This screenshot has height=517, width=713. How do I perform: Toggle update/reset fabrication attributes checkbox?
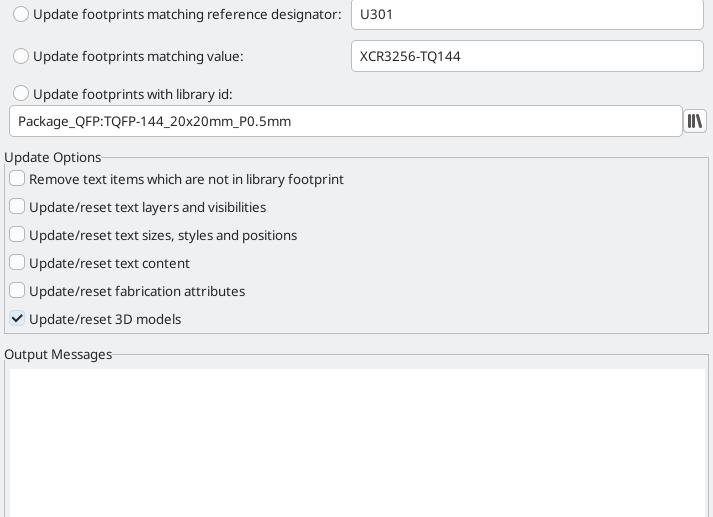pyautogui.click(x=18, y=291)
